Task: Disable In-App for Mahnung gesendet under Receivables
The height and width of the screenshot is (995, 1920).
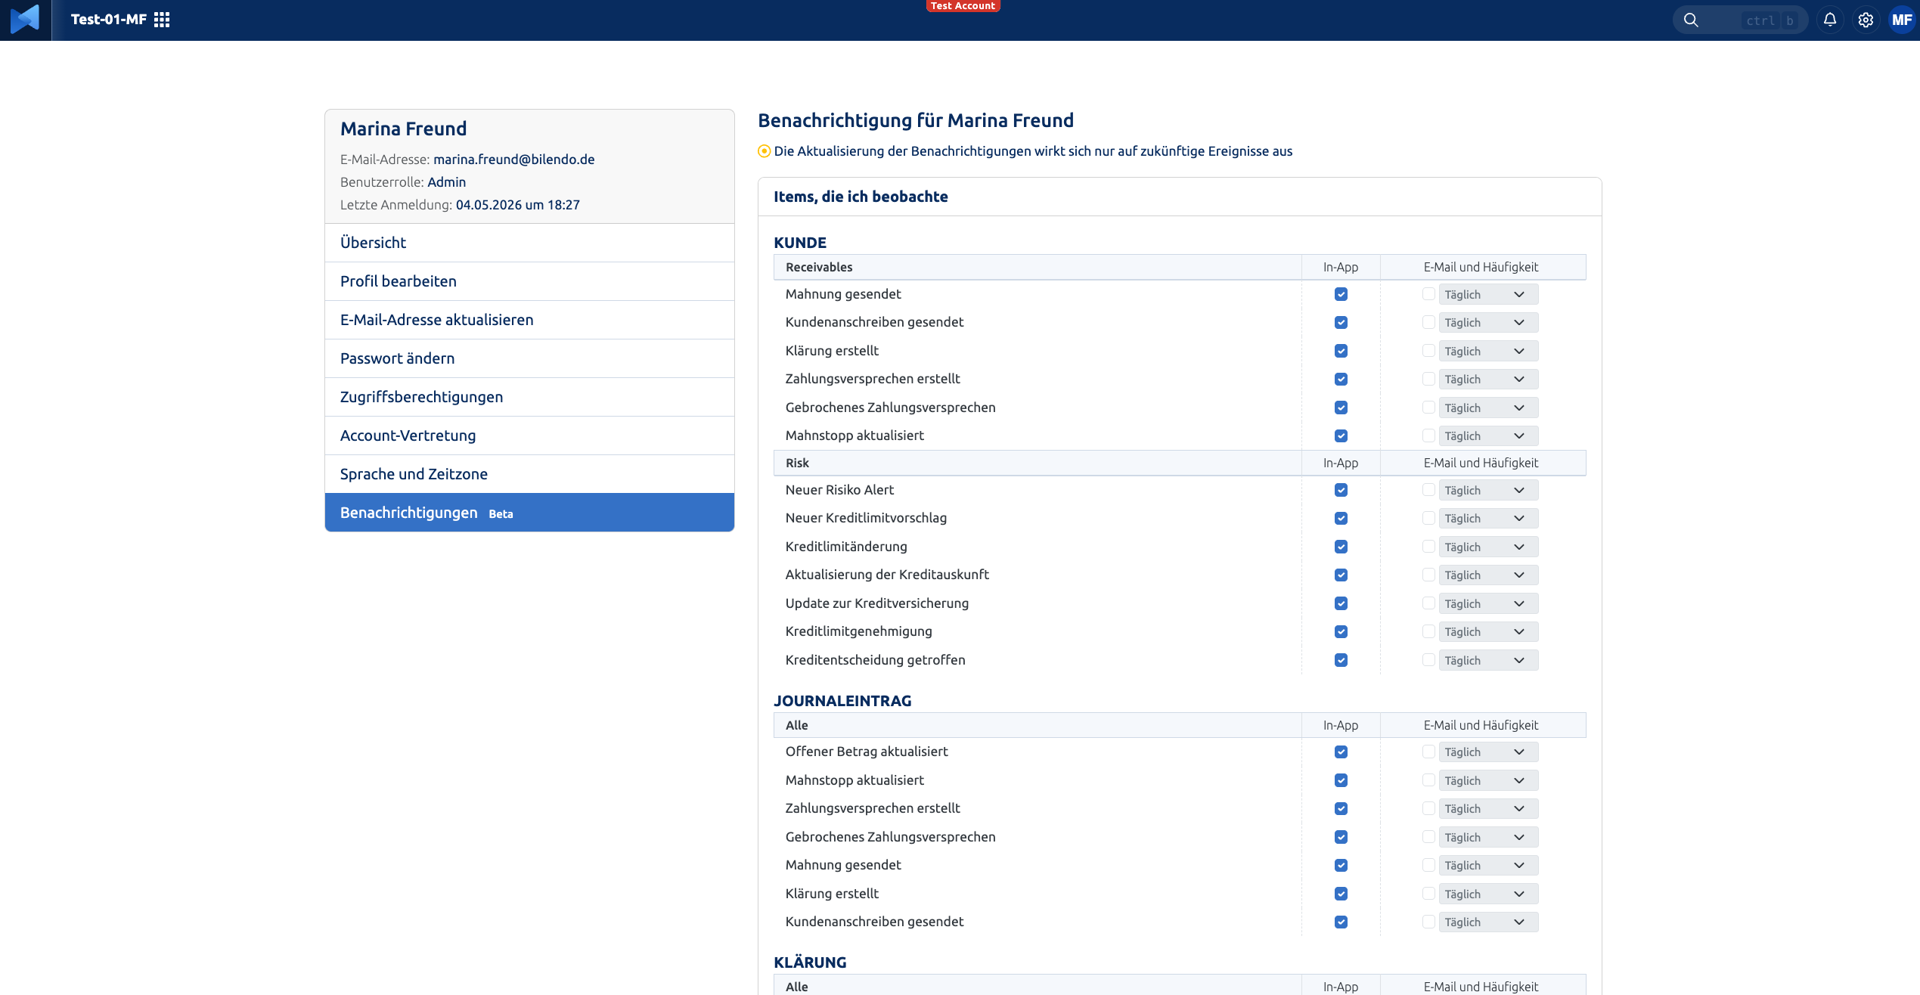Action: coord(1341,294)
